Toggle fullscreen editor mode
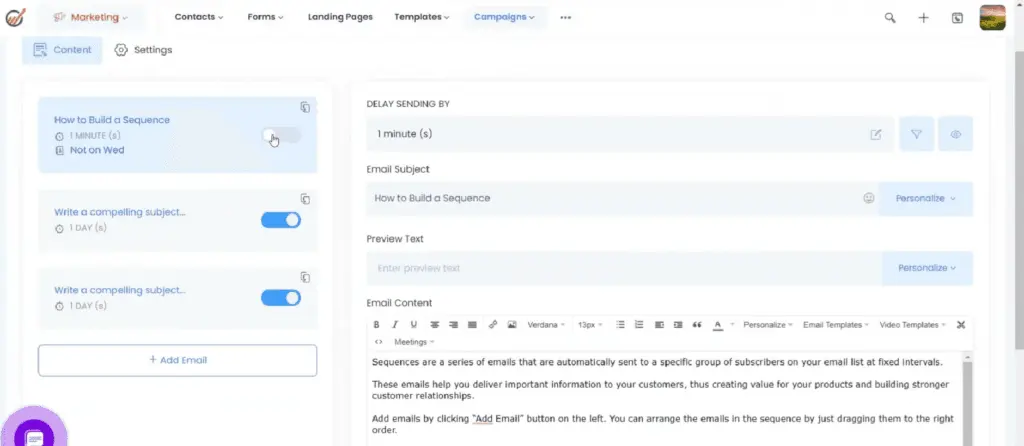This screenshot has height=446, width=1024. point(961,325)
